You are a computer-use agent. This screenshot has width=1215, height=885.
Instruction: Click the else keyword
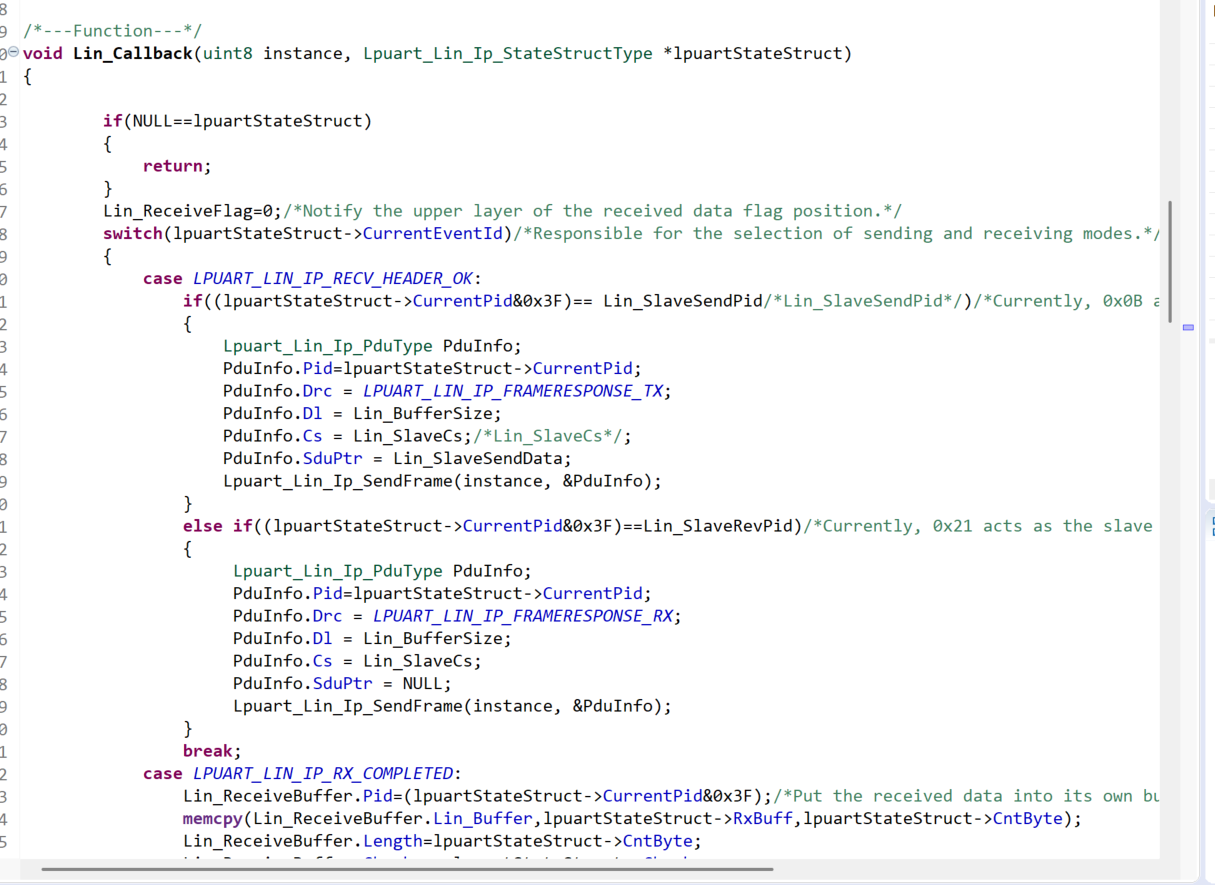[x=203, y=526]
